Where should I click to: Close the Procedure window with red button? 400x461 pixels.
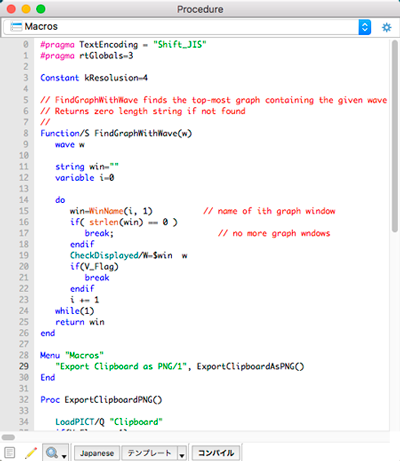tap(11, 9)
